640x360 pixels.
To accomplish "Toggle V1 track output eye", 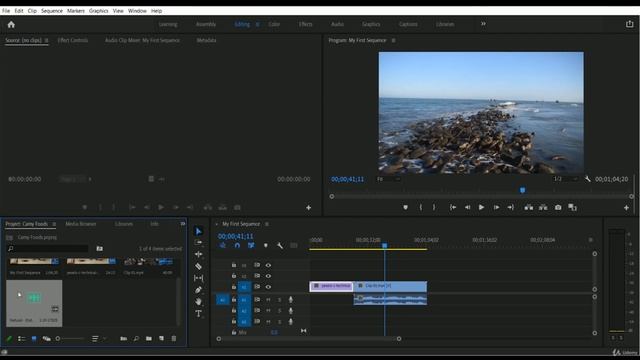I will tap(268, 287).
